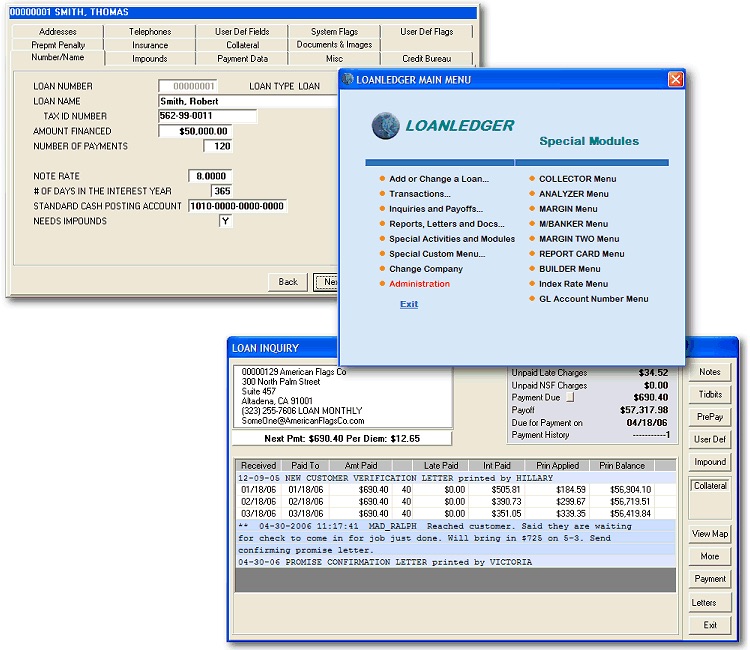The image size is (750, 650).
Task: Click the Note Rate field
Action: point(210,176)
